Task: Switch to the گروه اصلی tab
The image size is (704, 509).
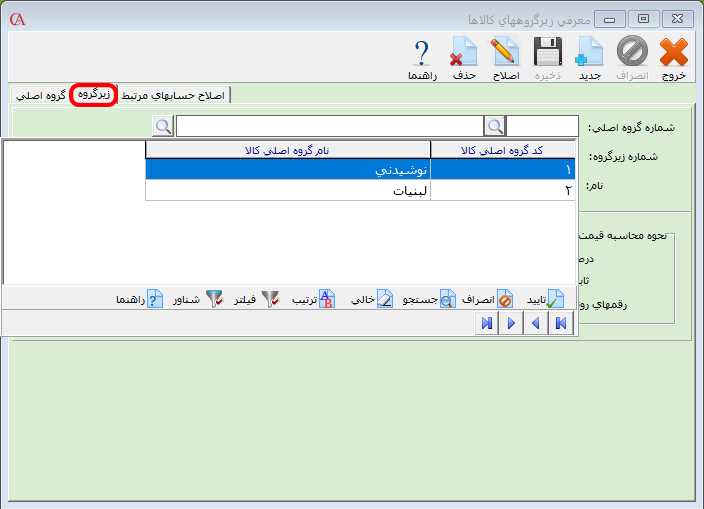Action: pyautogui.click(x=41, y=95)
